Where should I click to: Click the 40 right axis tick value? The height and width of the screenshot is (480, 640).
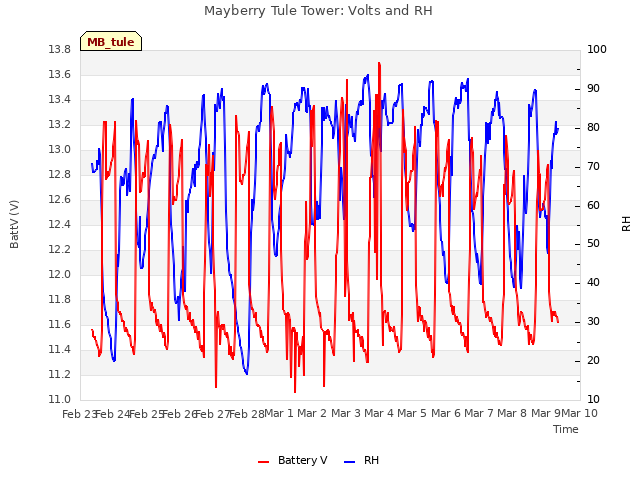point(593,282)
